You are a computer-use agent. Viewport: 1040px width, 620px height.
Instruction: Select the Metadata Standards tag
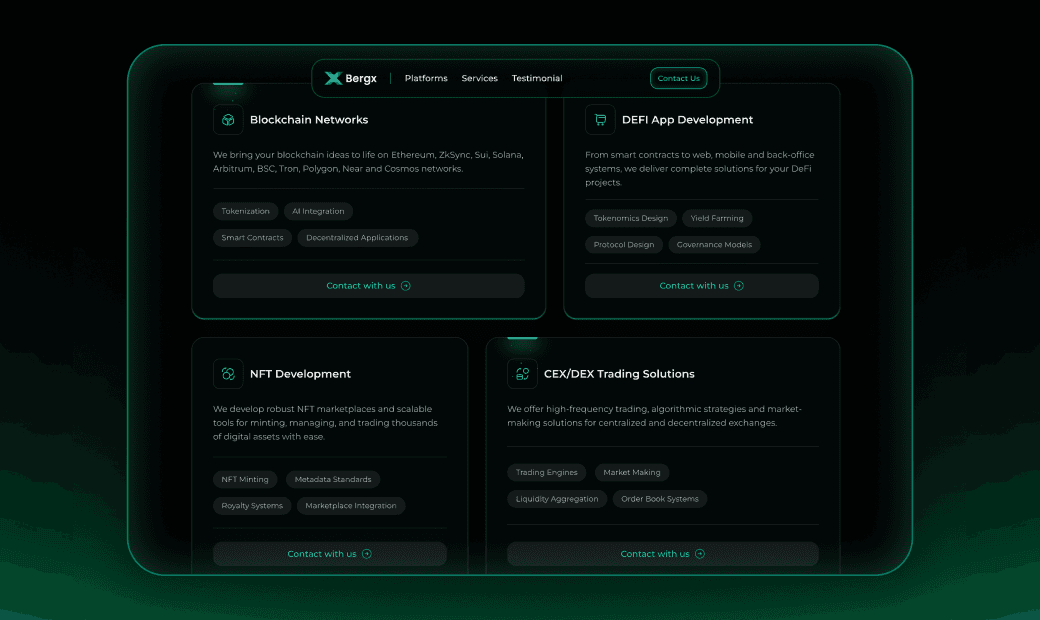[333, 479]
